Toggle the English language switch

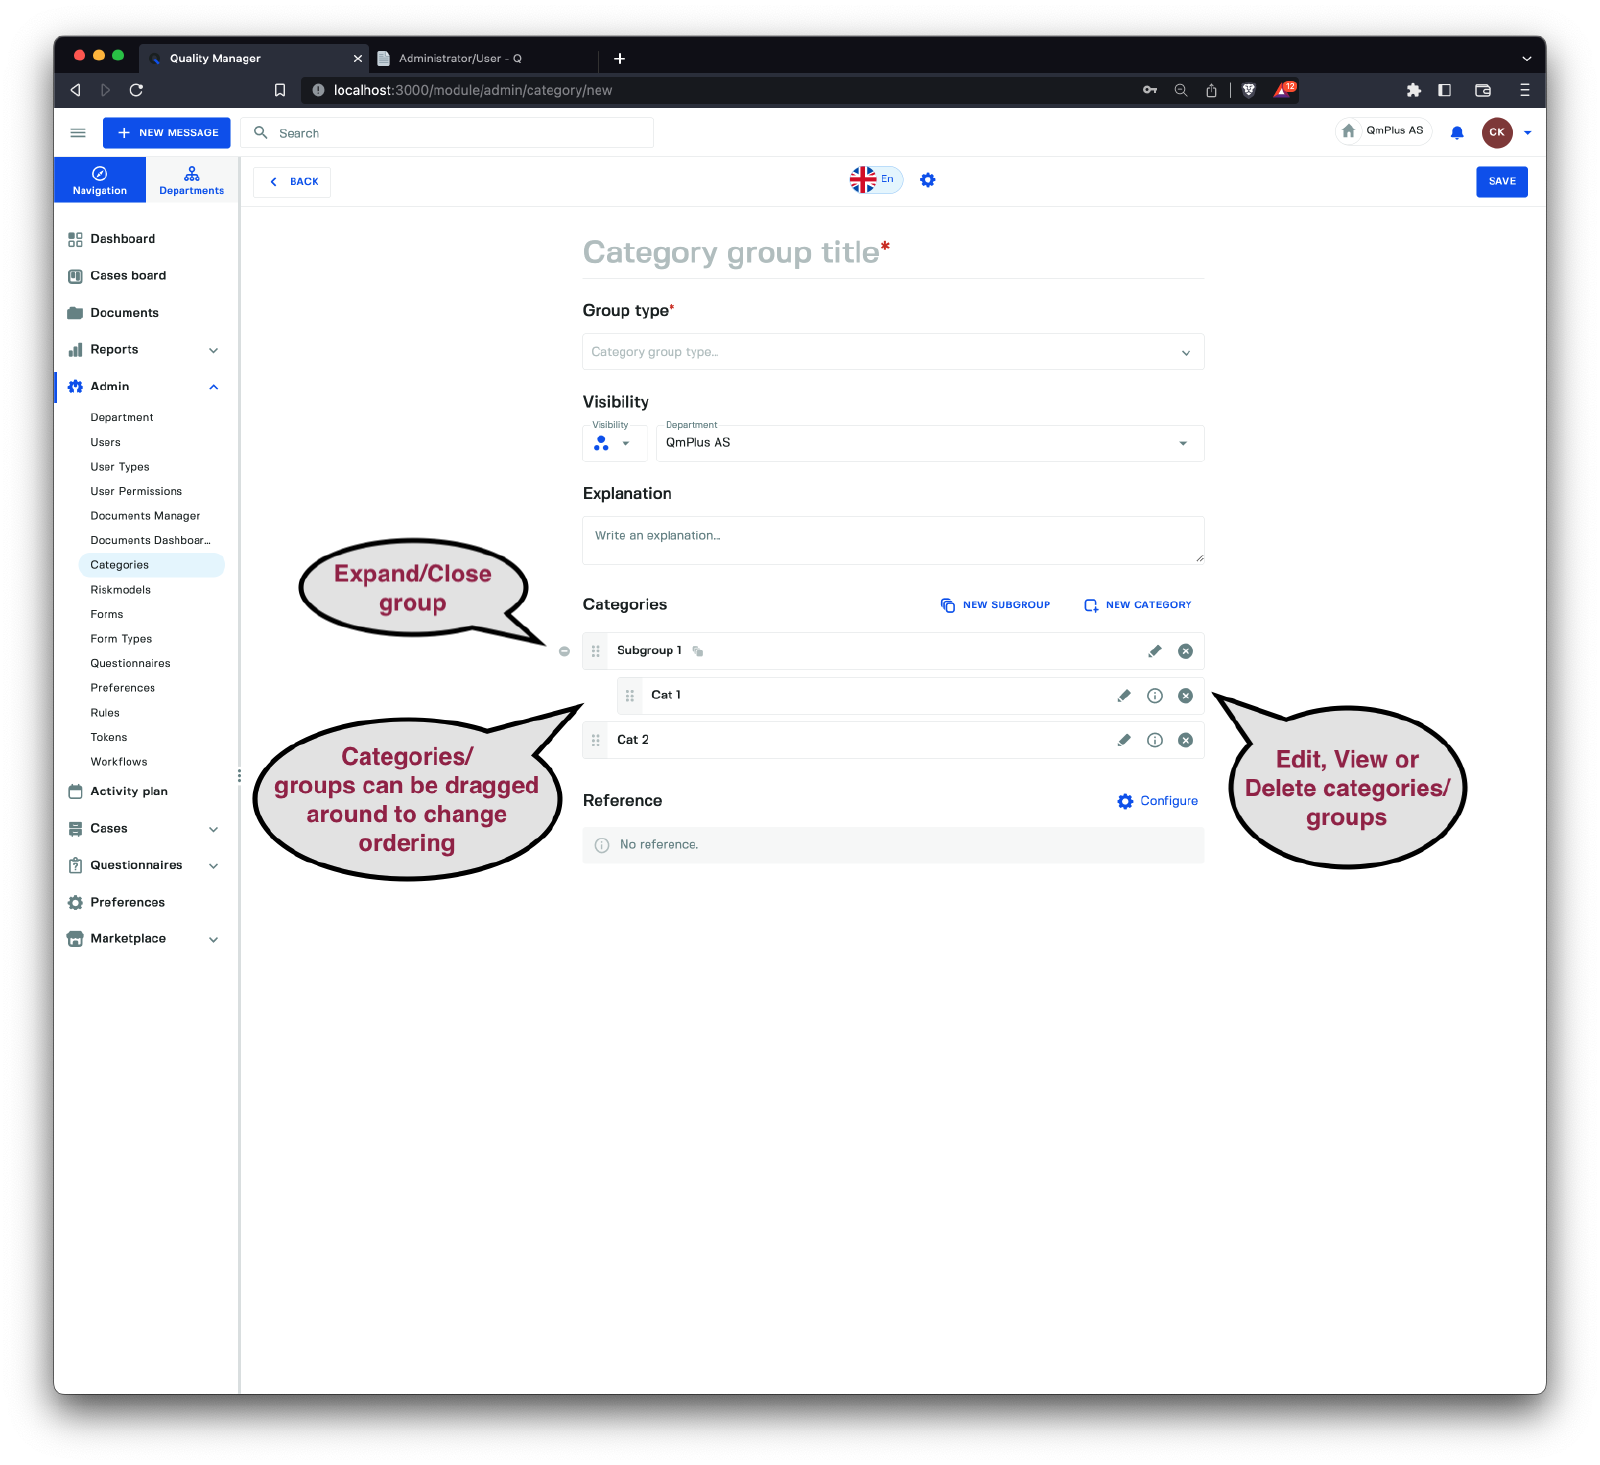coord(876,180)
